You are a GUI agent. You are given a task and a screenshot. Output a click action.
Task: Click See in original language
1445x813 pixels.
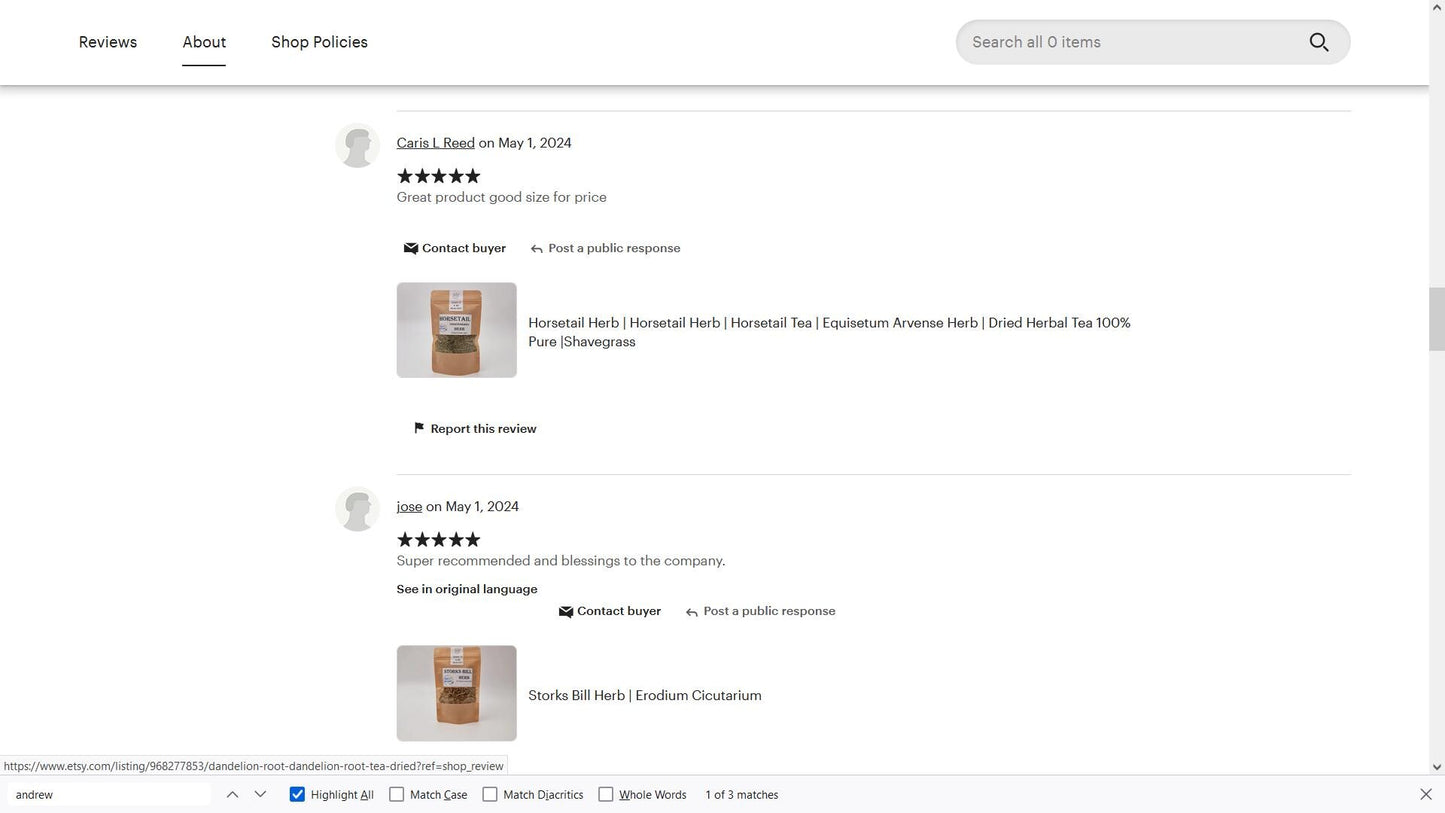[x=467, y=589]
